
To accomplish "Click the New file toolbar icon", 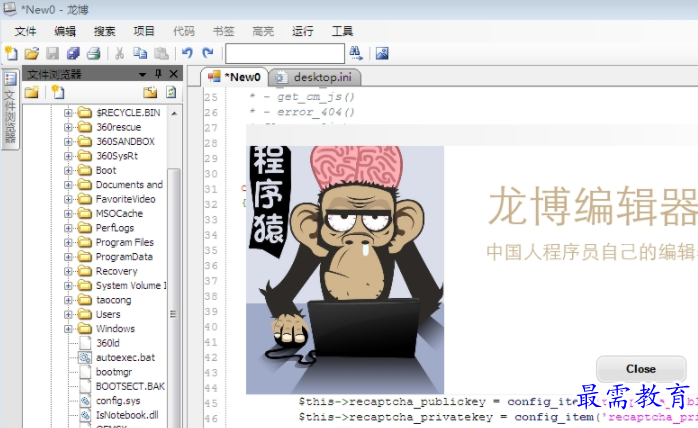I will [x=10, y=53].
